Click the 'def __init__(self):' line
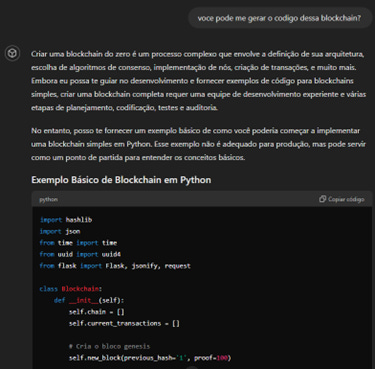 coord(89,300)
